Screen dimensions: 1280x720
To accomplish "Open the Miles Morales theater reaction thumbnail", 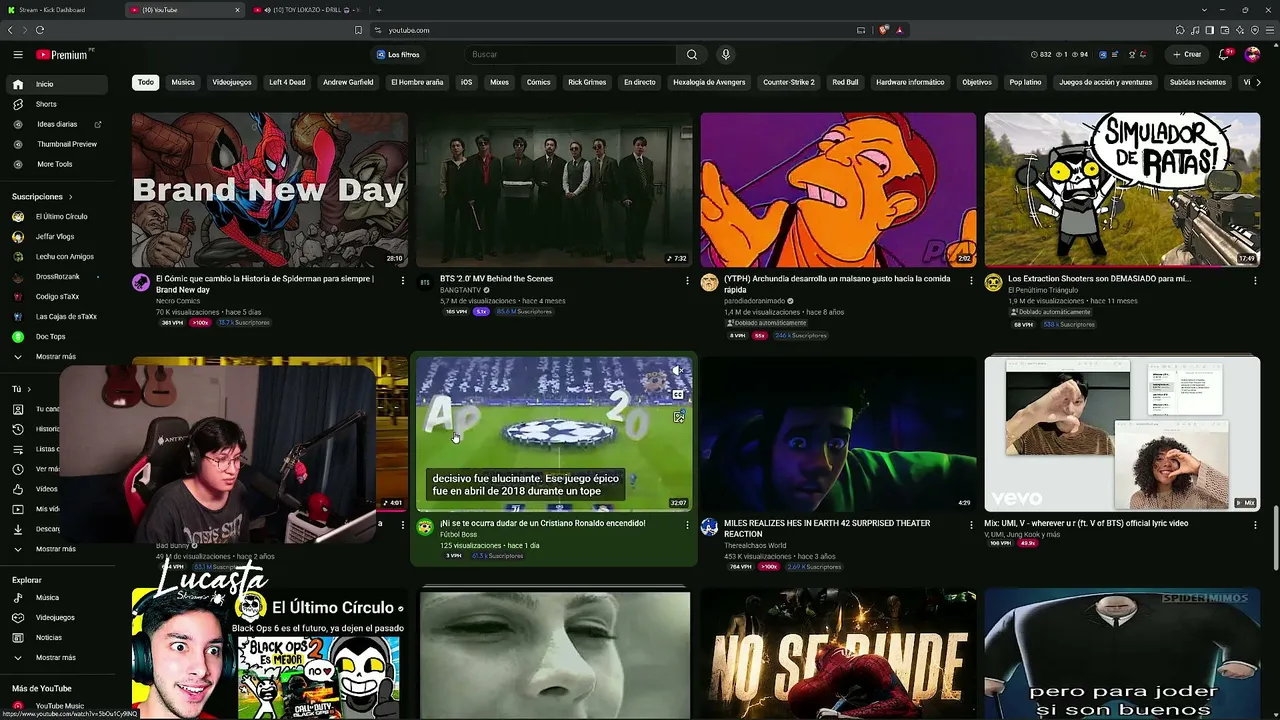I will click(838, 434).
